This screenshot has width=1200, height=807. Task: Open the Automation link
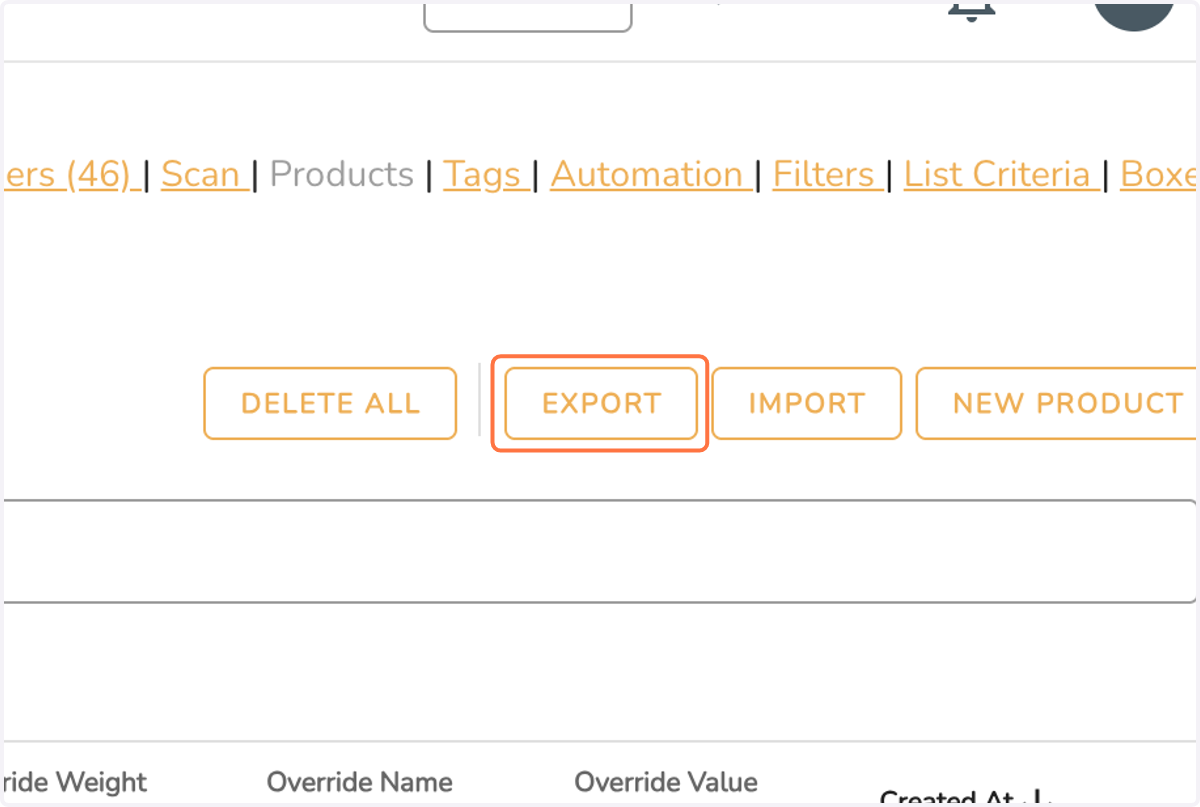(651, 174)
